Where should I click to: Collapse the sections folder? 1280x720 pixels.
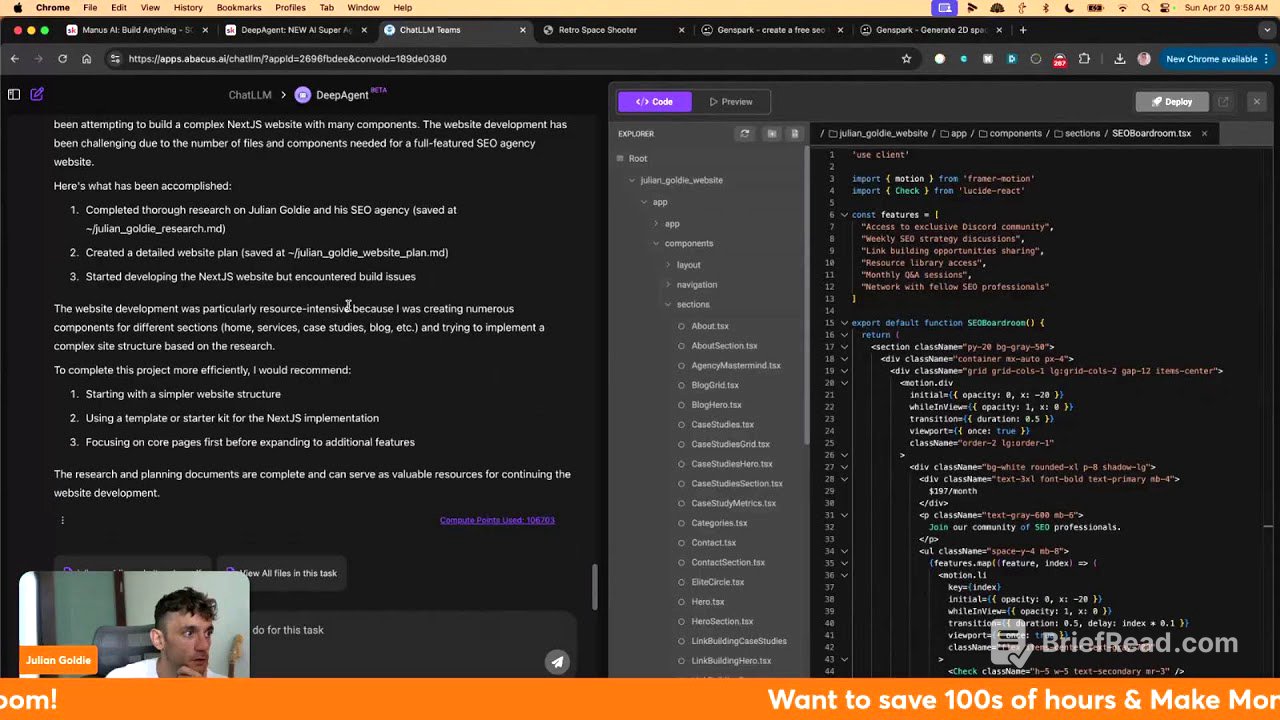click(x=668, y=305)
